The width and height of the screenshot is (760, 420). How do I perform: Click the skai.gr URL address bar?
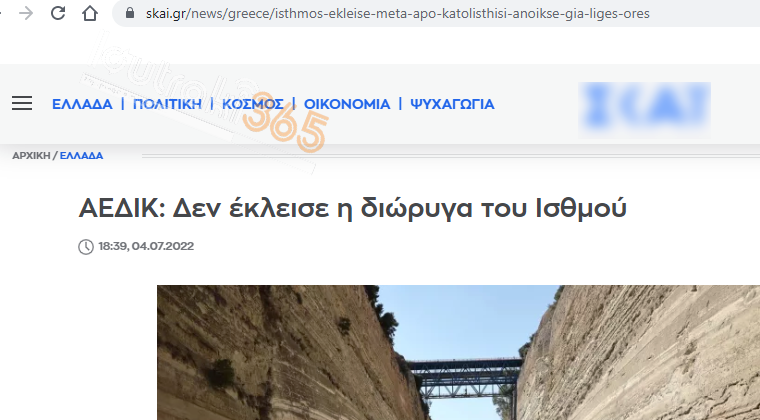397,14
